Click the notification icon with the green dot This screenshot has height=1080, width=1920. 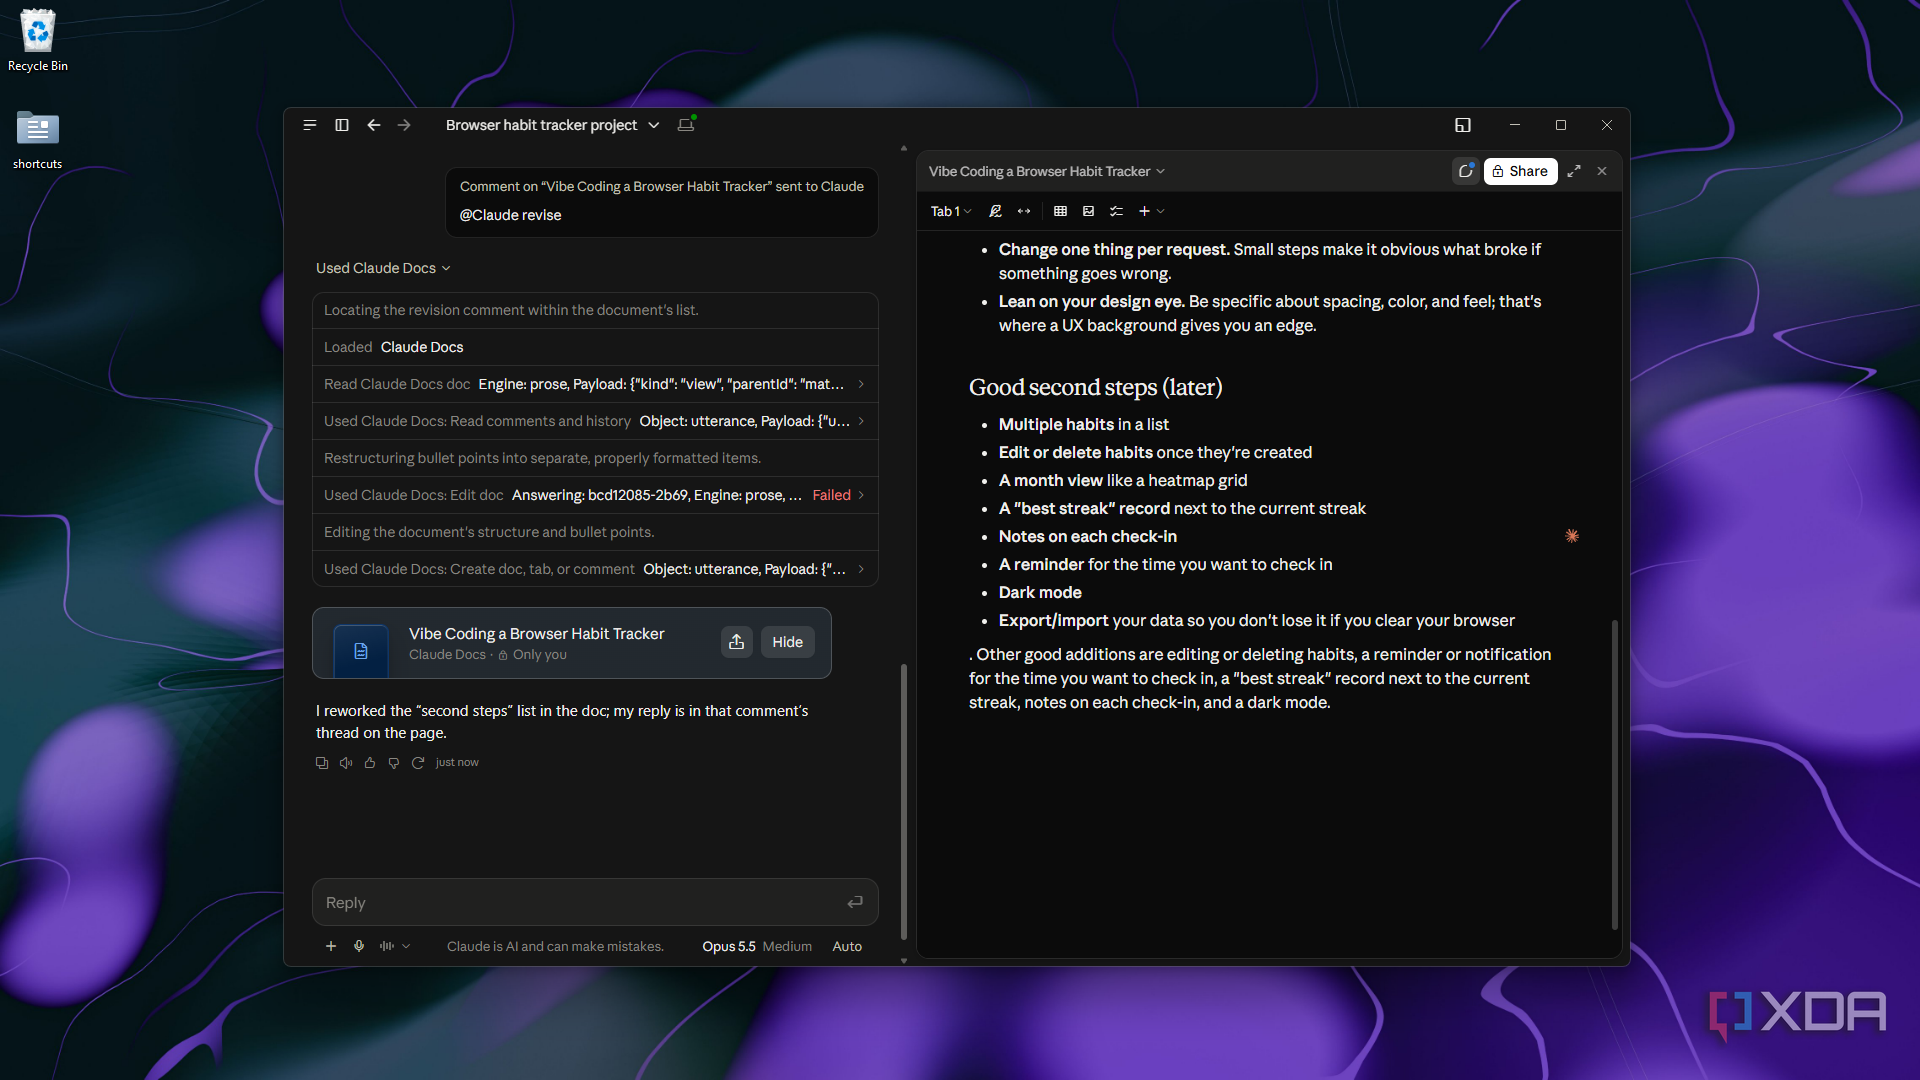click(x=686, y=124)
